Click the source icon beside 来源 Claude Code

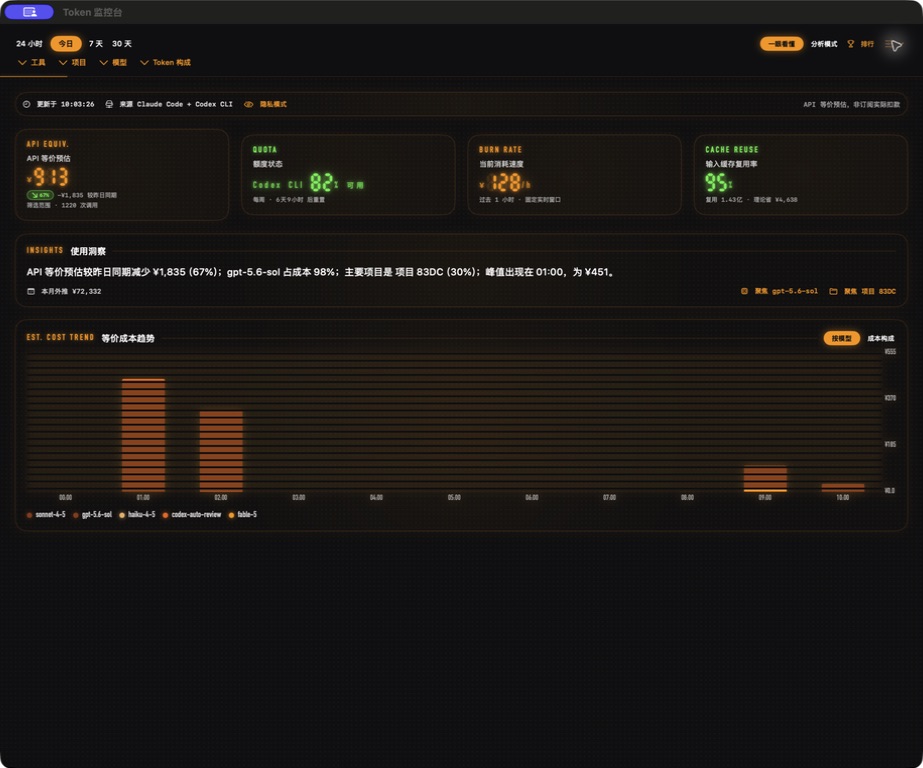coord(109,104)
